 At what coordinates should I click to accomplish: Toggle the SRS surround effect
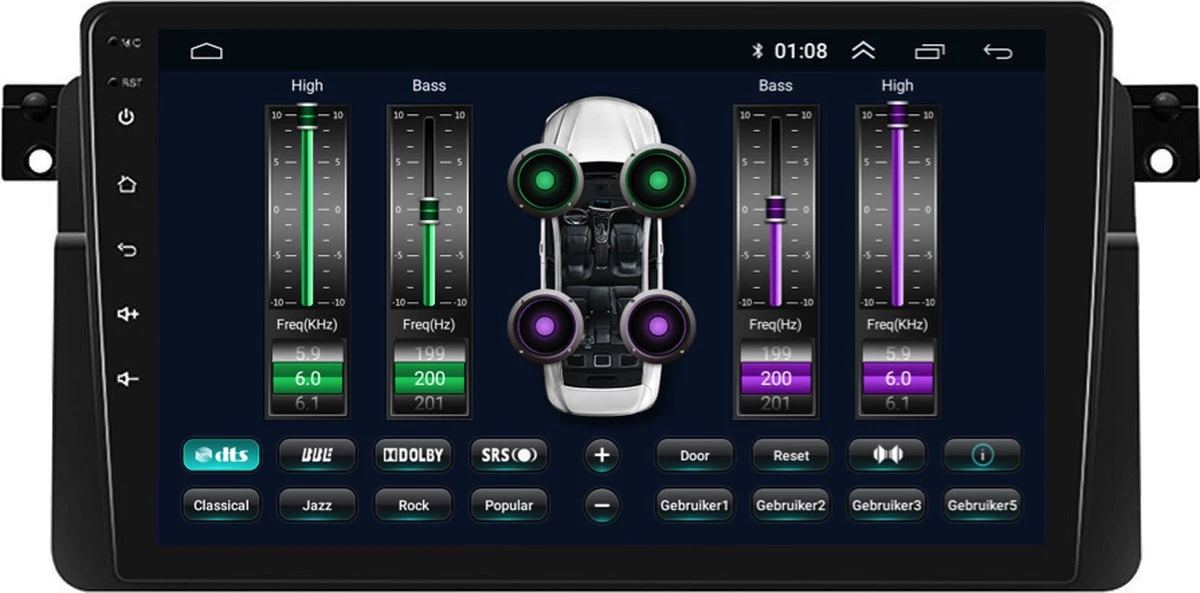509,455
